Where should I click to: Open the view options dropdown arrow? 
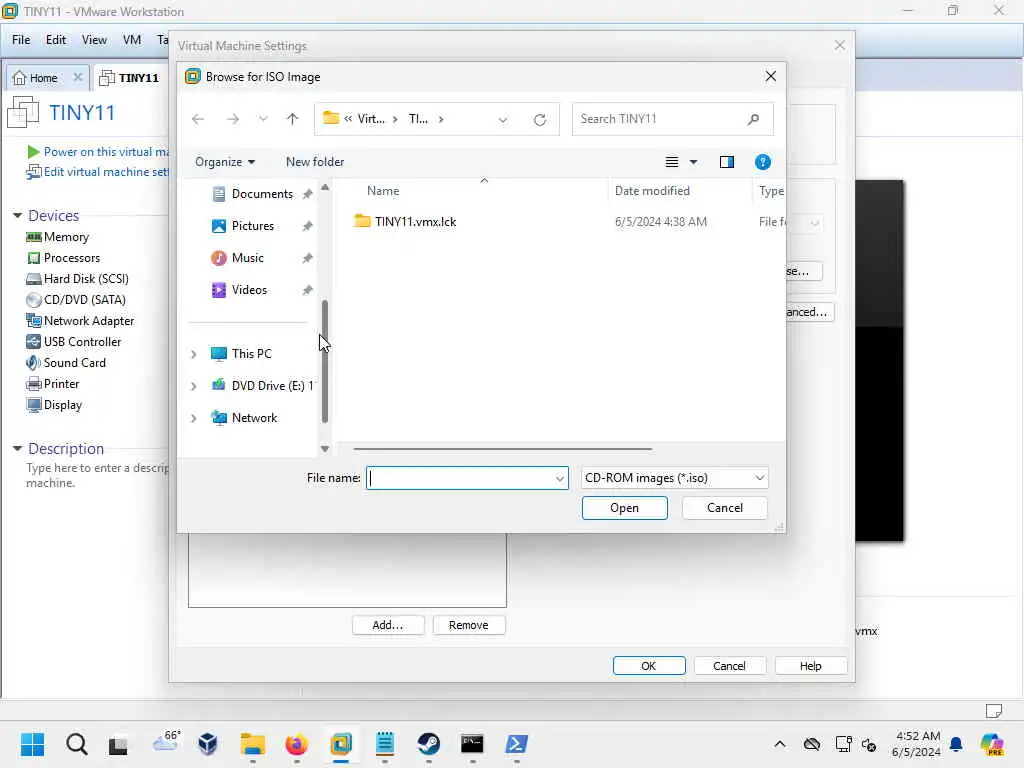coord(694,162)
